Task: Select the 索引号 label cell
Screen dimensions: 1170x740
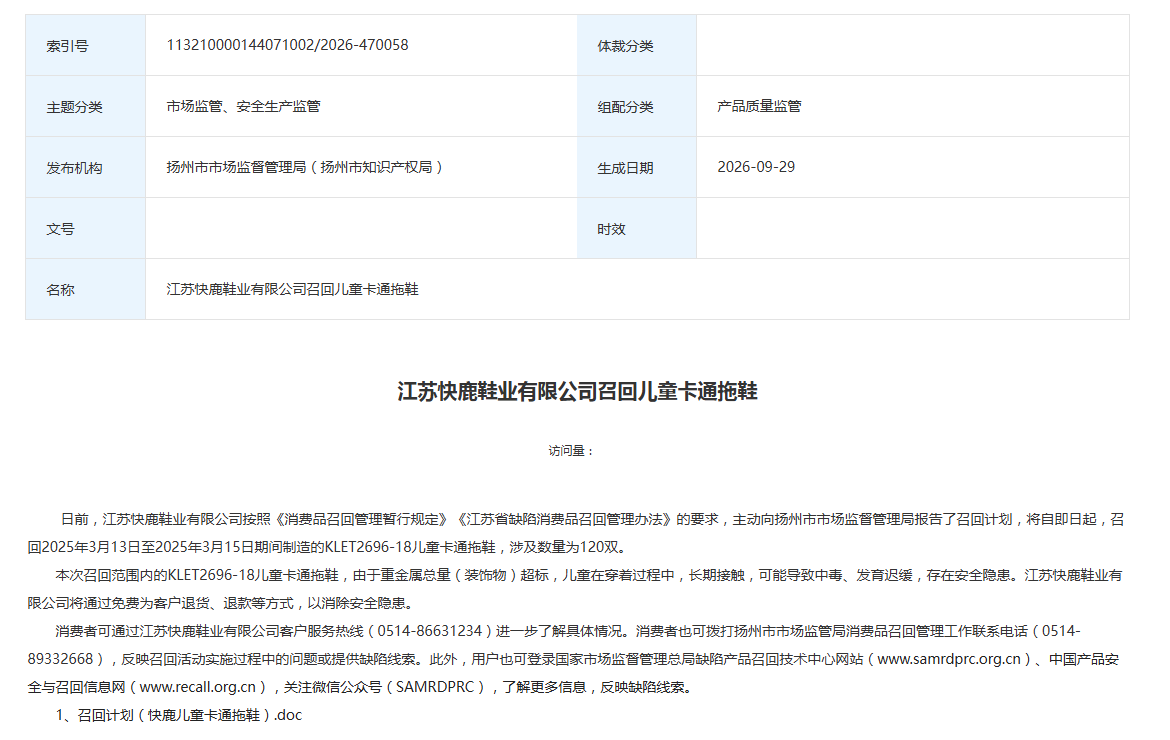Action: point(86,46)
